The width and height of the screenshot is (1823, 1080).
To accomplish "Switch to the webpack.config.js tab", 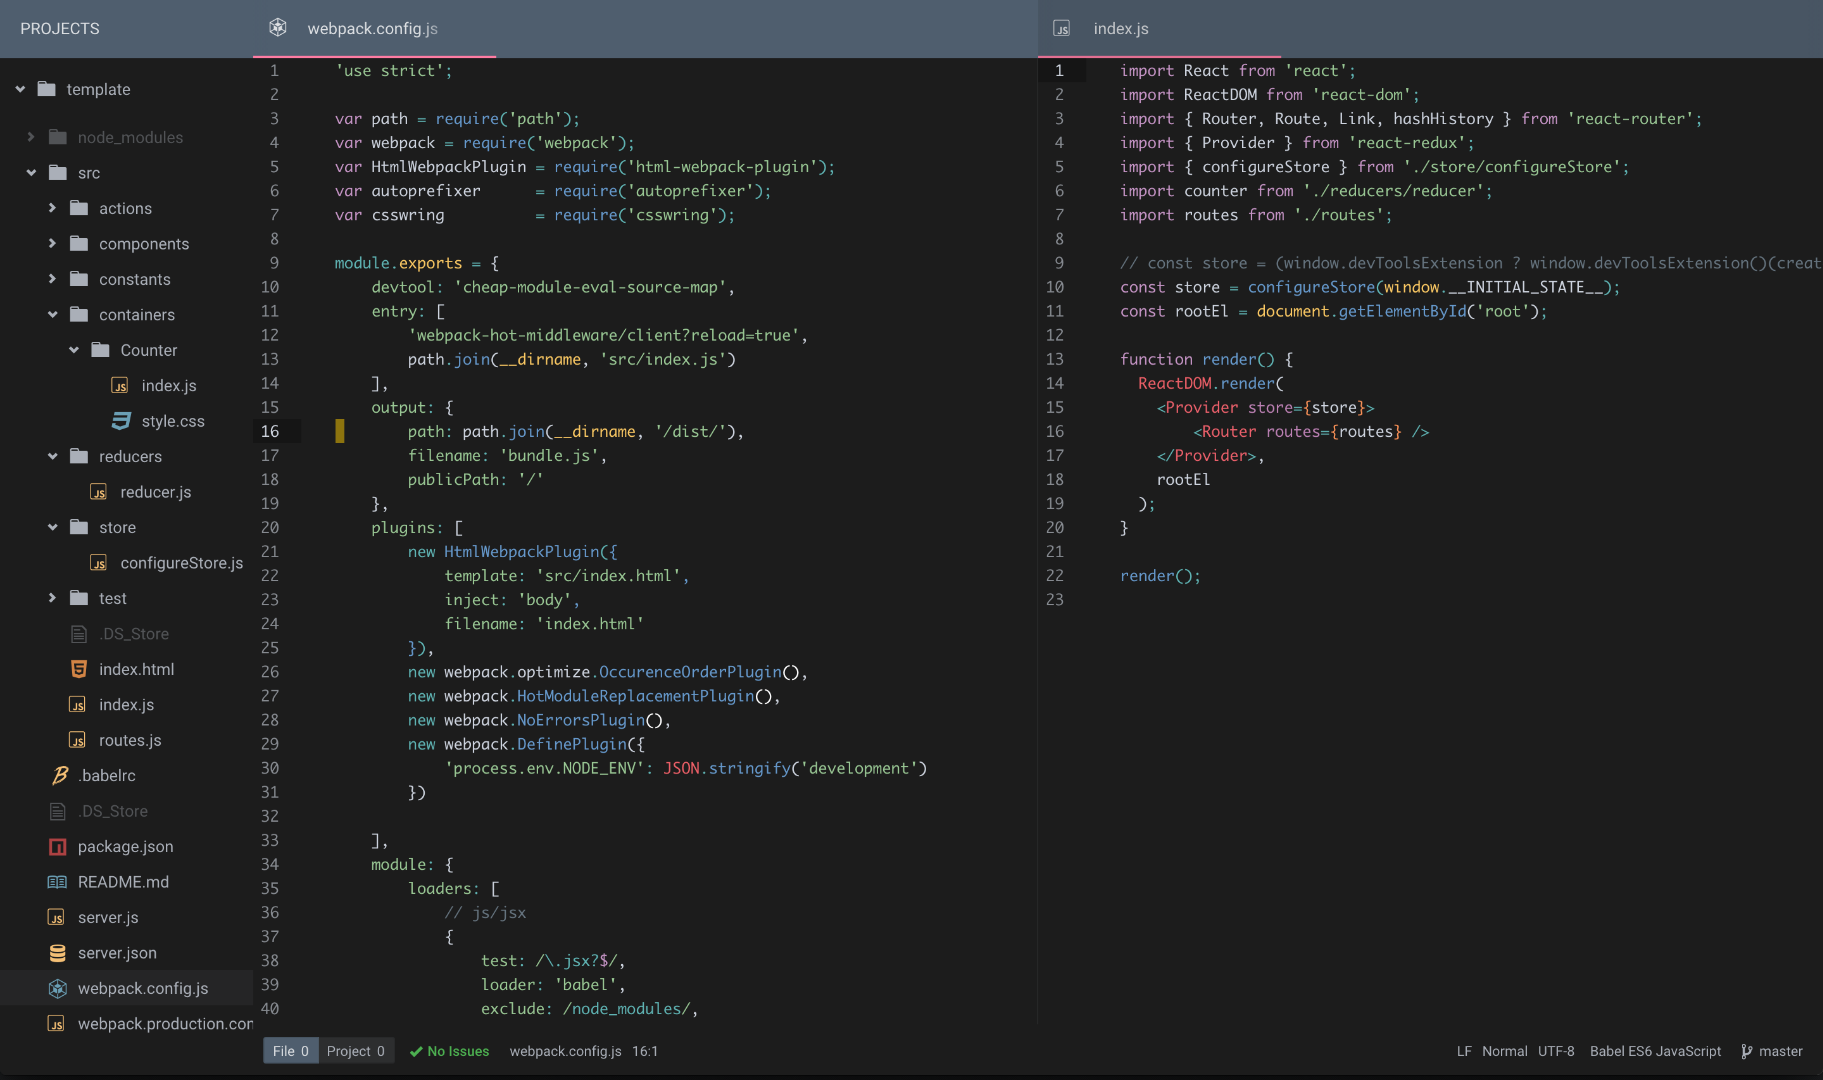I will (x=372, y=28).
